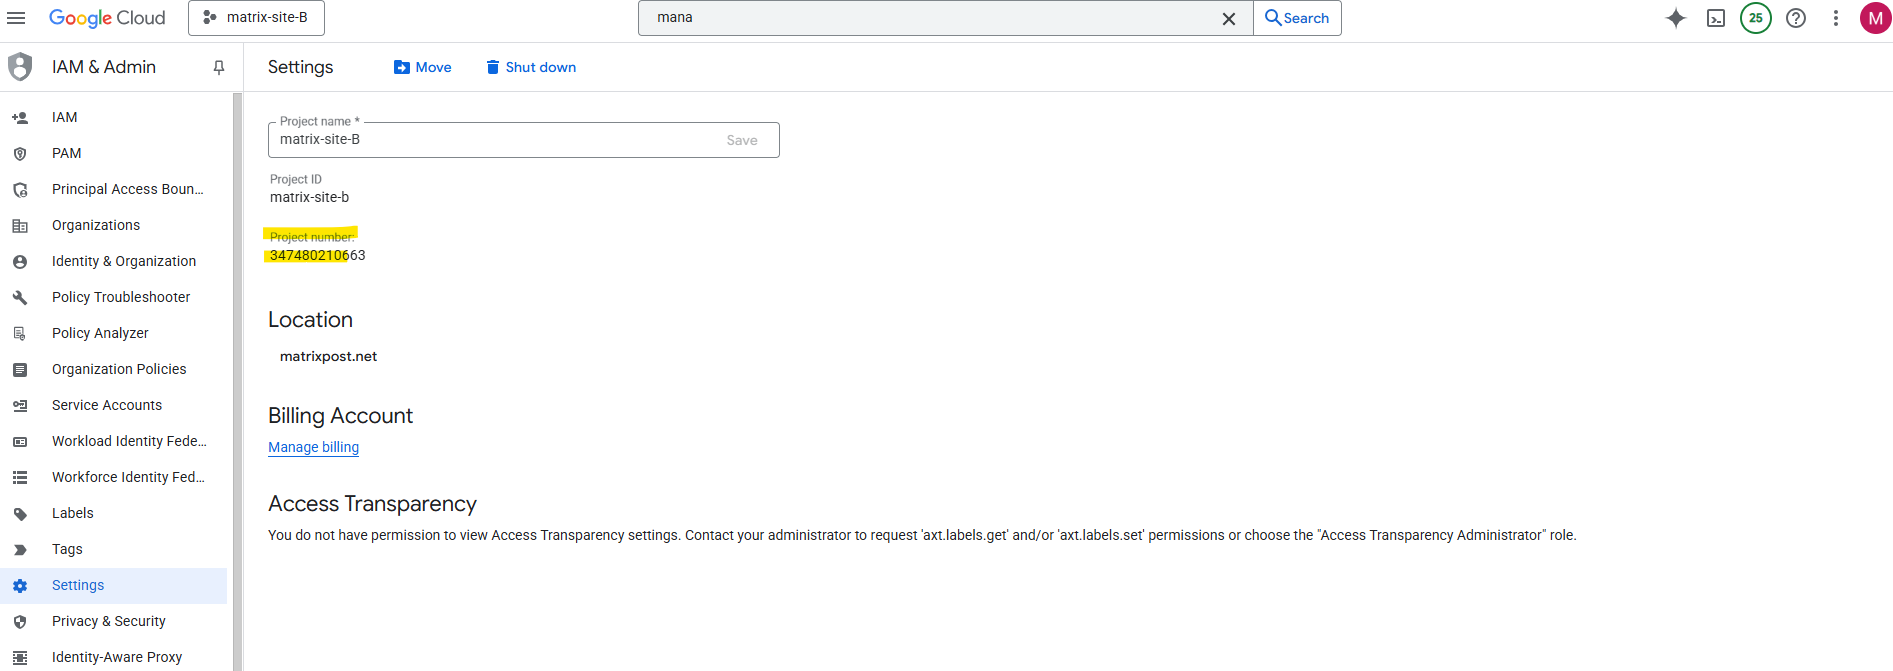Click Shut down project button

[x=530, y=67]
